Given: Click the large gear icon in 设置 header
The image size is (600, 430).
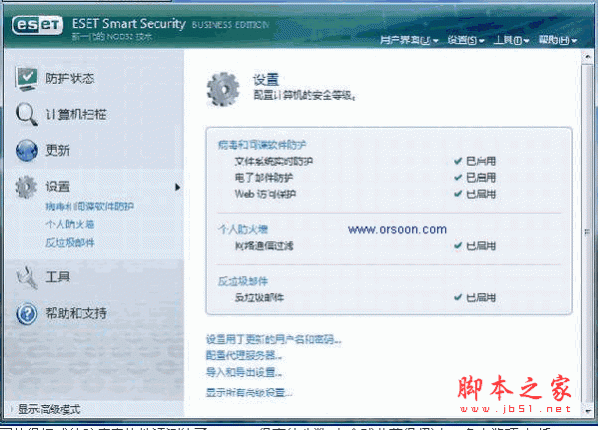Looking at the screenshot, I should (x=223, y=89).
